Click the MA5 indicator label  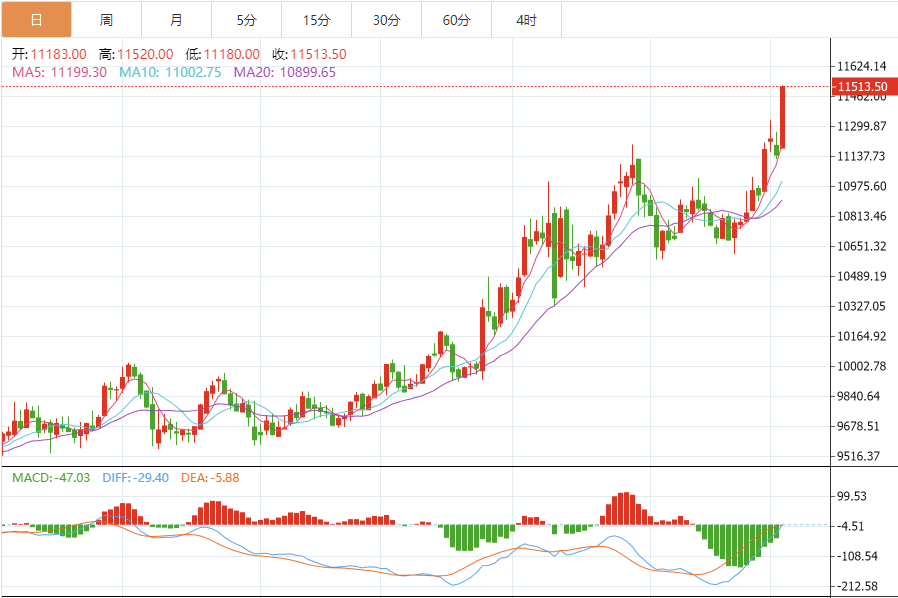tap(59, 72)
